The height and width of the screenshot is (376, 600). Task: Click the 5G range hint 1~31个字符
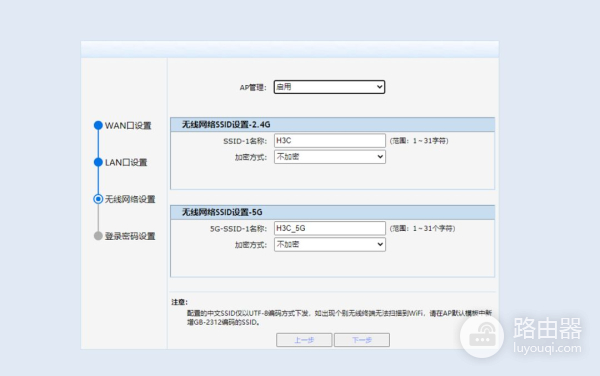pyautogui.click(x=422, y=228)
